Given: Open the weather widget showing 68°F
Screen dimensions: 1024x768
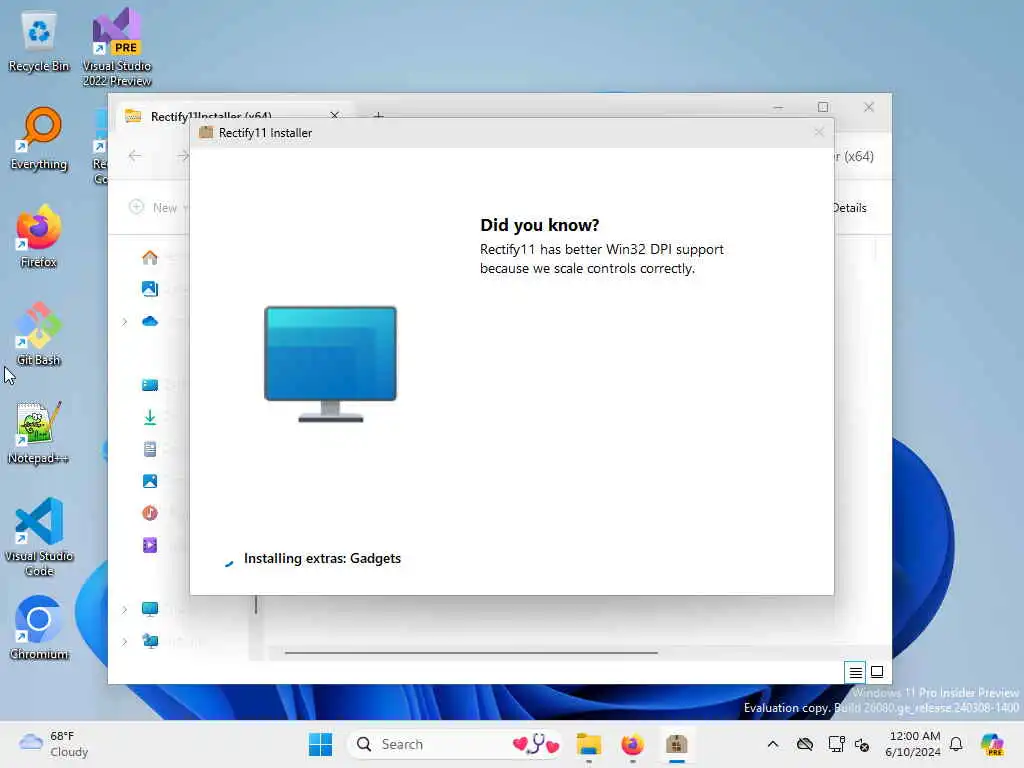Looking at the screenshot, I should [54, 744].
